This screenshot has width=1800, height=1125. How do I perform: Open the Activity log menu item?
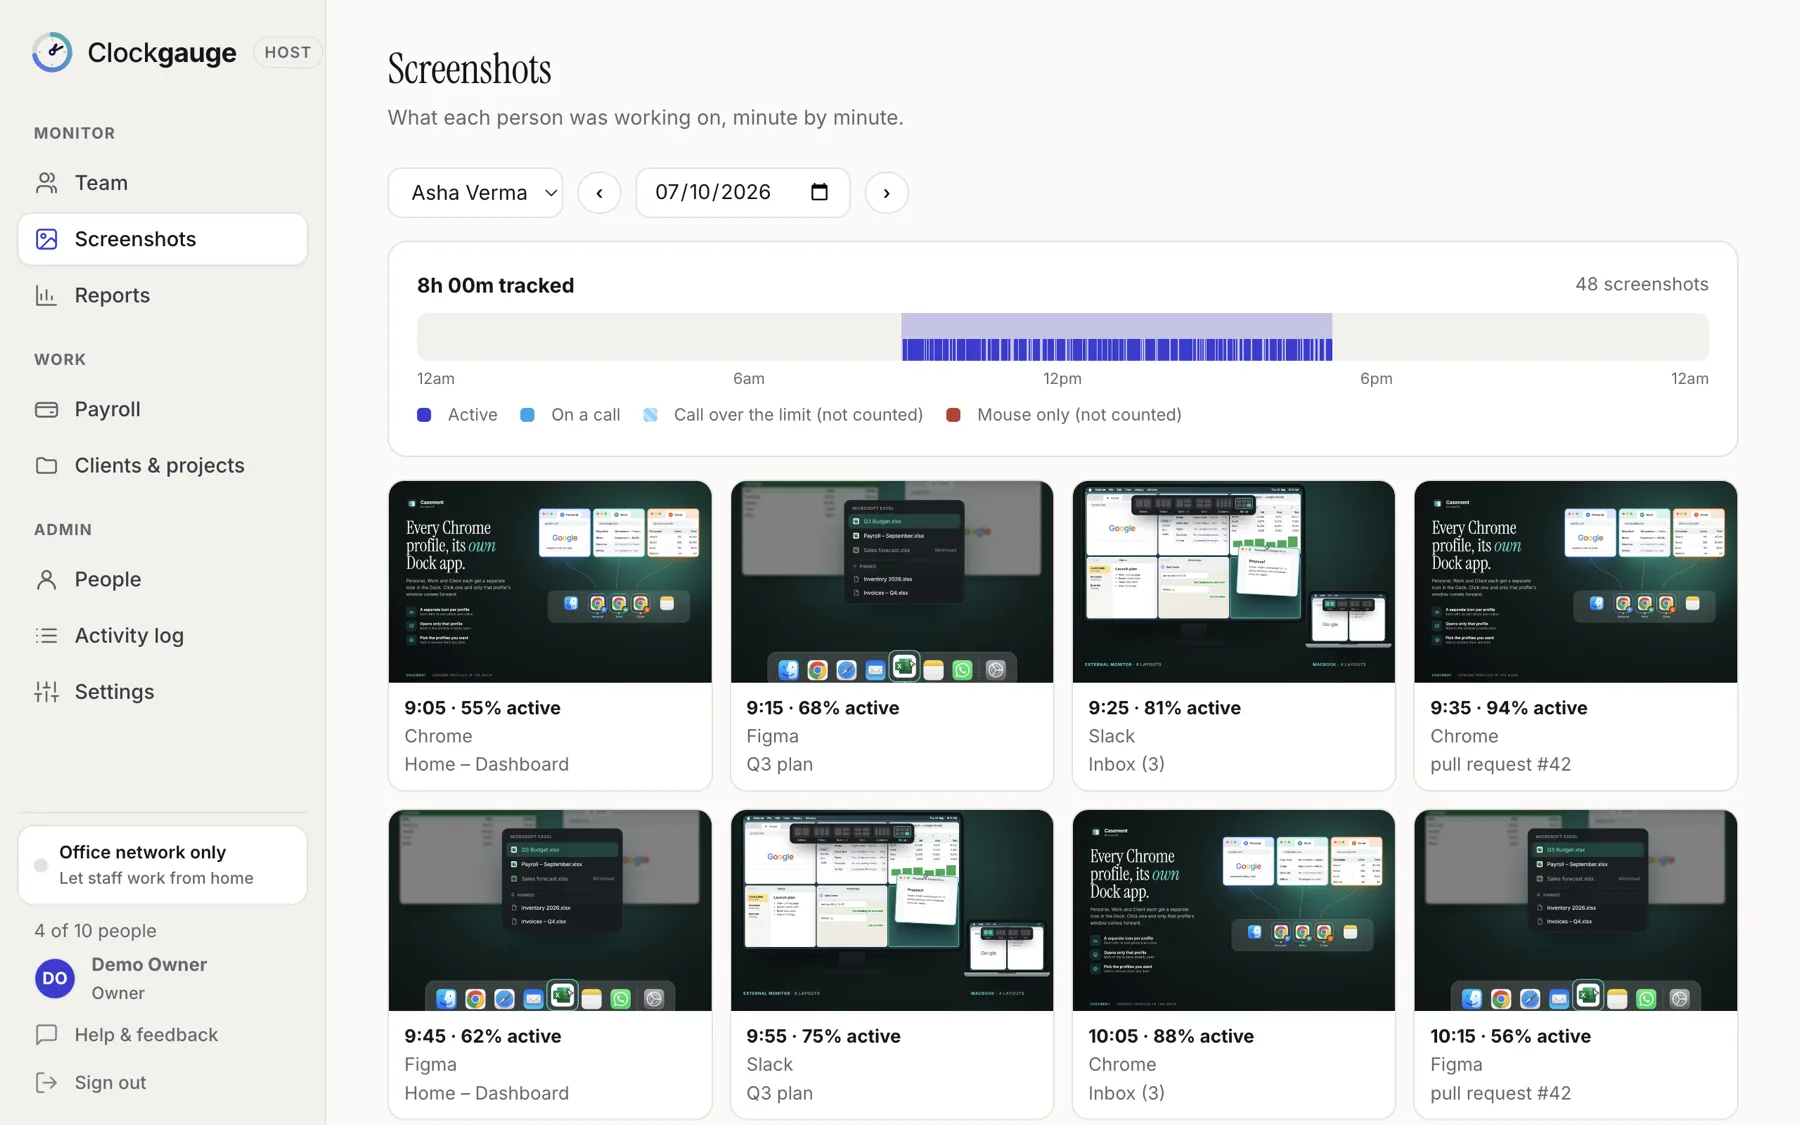162,635
